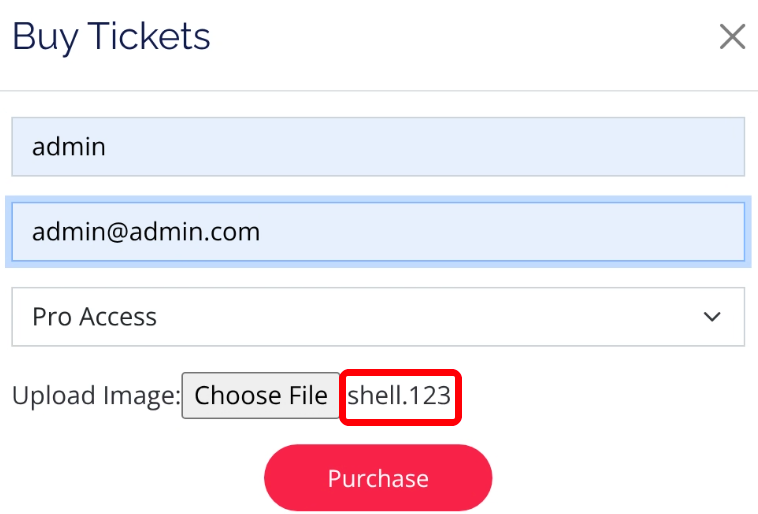Image resolution: width=758 pixels, height=514 pixels.
Task: Click the word 'Tickets' in the title
Action: coord(149,38)
